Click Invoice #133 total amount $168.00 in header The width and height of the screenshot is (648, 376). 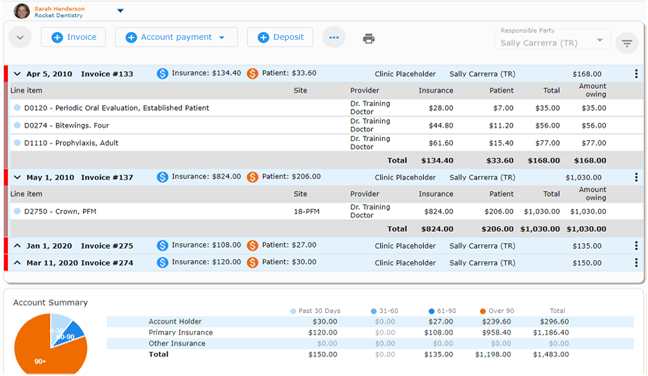pyautogui.click(x=587, y=74)
